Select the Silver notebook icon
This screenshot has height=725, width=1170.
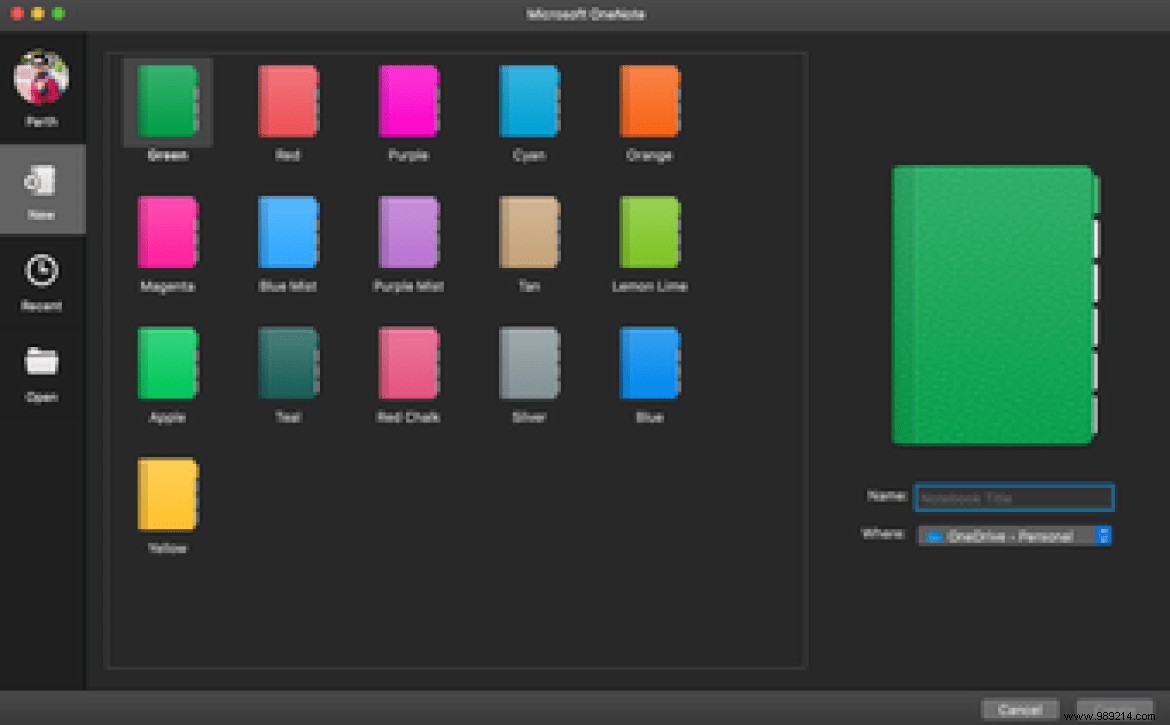click(529, 364)
